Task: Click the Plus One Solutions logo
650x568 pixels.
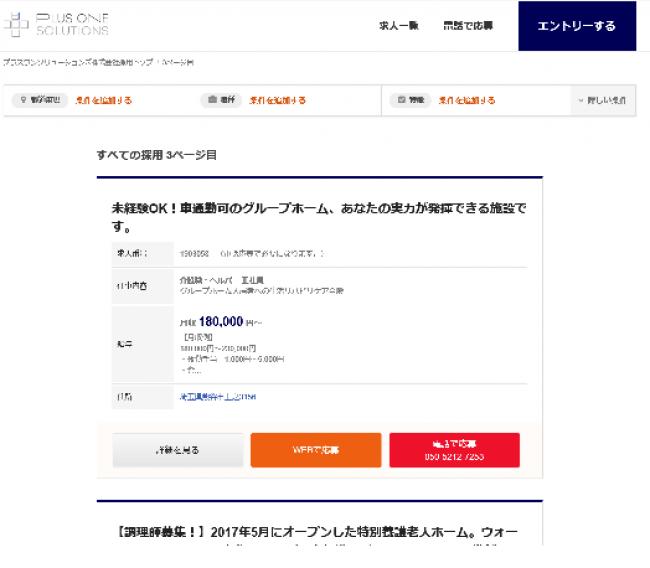Action: click(x=56, y=24)
